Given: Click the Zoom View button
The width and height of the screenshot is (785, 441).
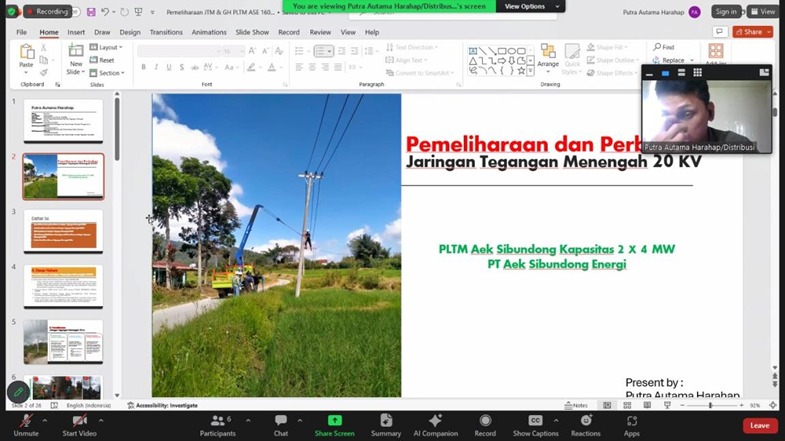Looking at the screenshot, I should point(763,12).
